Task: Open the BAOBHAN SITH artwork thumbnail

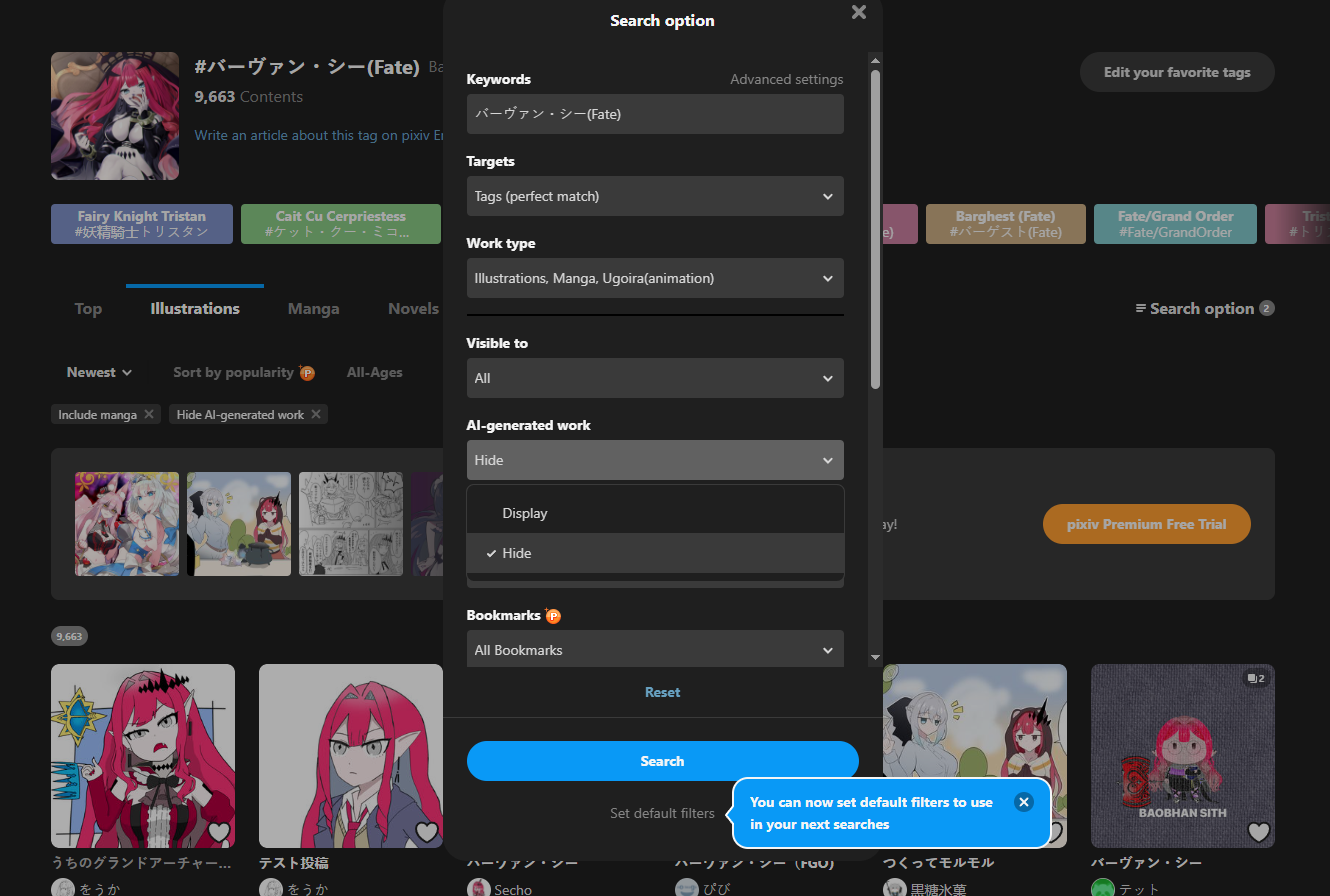Action: coord(1183,756)
